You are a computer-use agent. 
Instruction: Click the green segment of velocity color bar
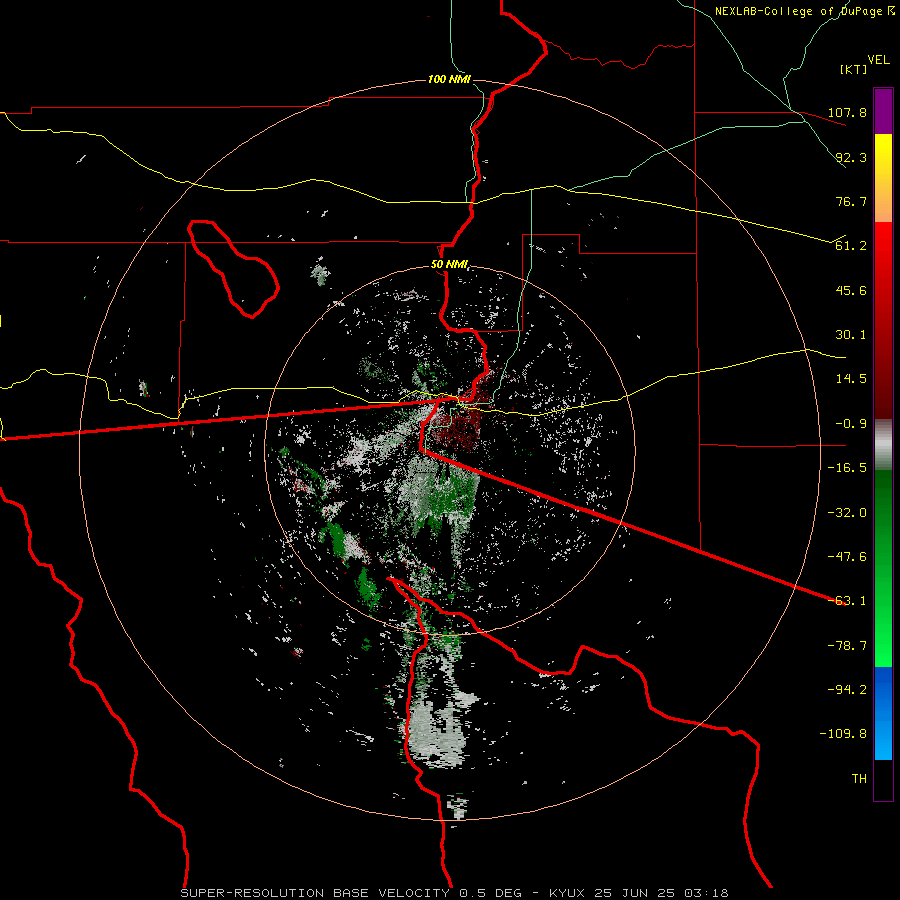pyautogui.click(x=883, y=568)
